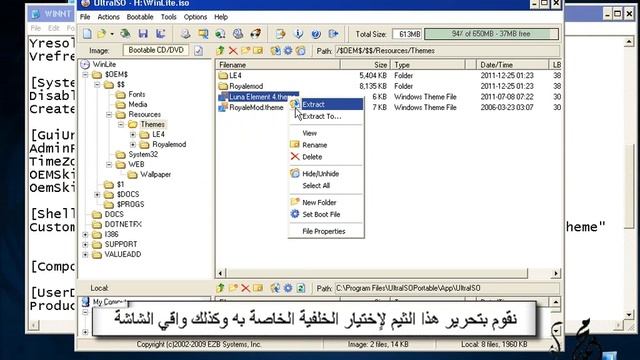Expand the VALUEADD tree node
Viewport: 640px width, 360px height.
(85, 255)
